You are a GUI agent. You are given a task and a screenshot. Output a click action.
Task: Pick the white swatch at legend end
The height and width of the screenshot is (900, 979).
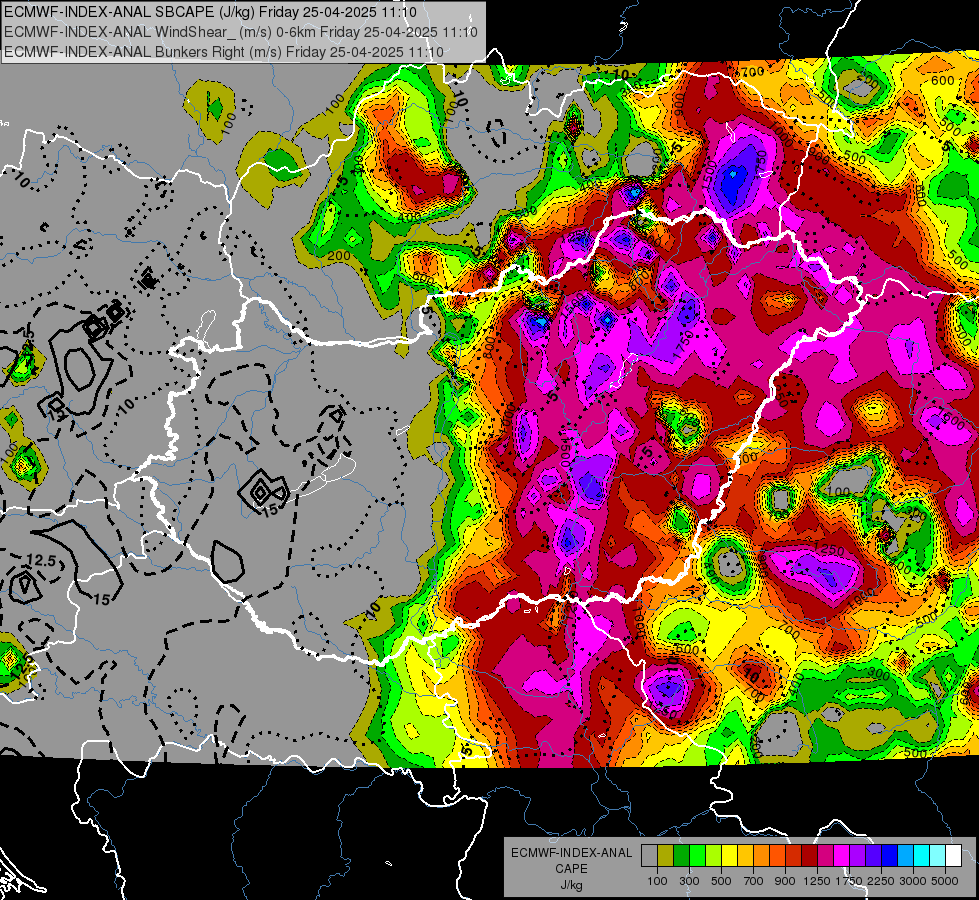[x=953, y=856]
